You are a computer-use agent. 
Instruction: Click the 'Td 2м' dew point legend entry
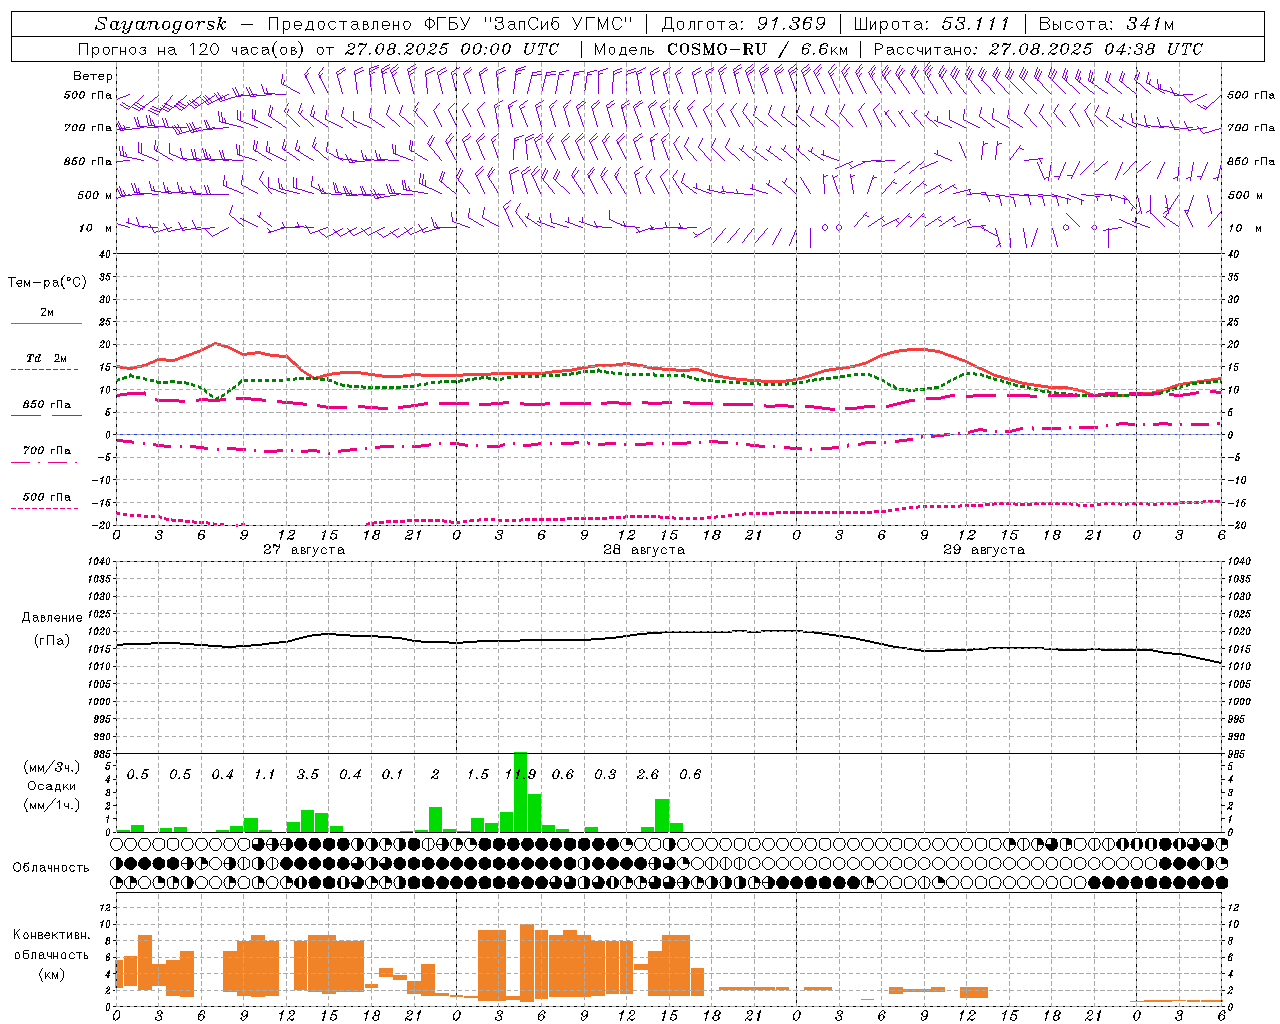tap(46, 358)
